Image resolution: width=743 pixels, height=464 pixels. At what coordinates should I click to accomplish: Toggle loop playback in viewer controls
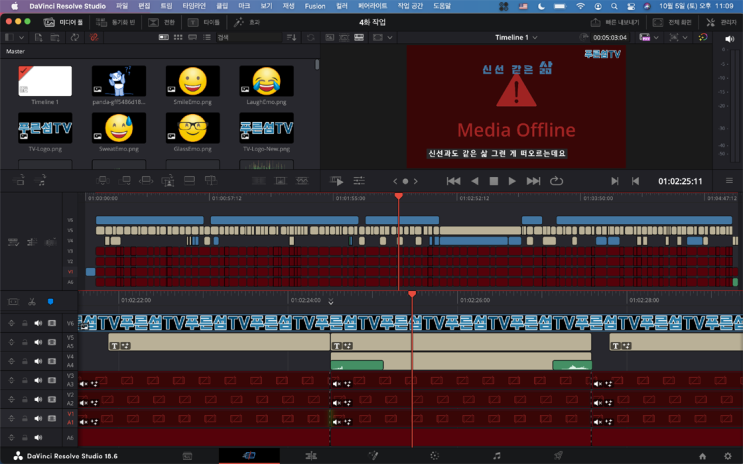pyautogui.click(x=556, y=181)
